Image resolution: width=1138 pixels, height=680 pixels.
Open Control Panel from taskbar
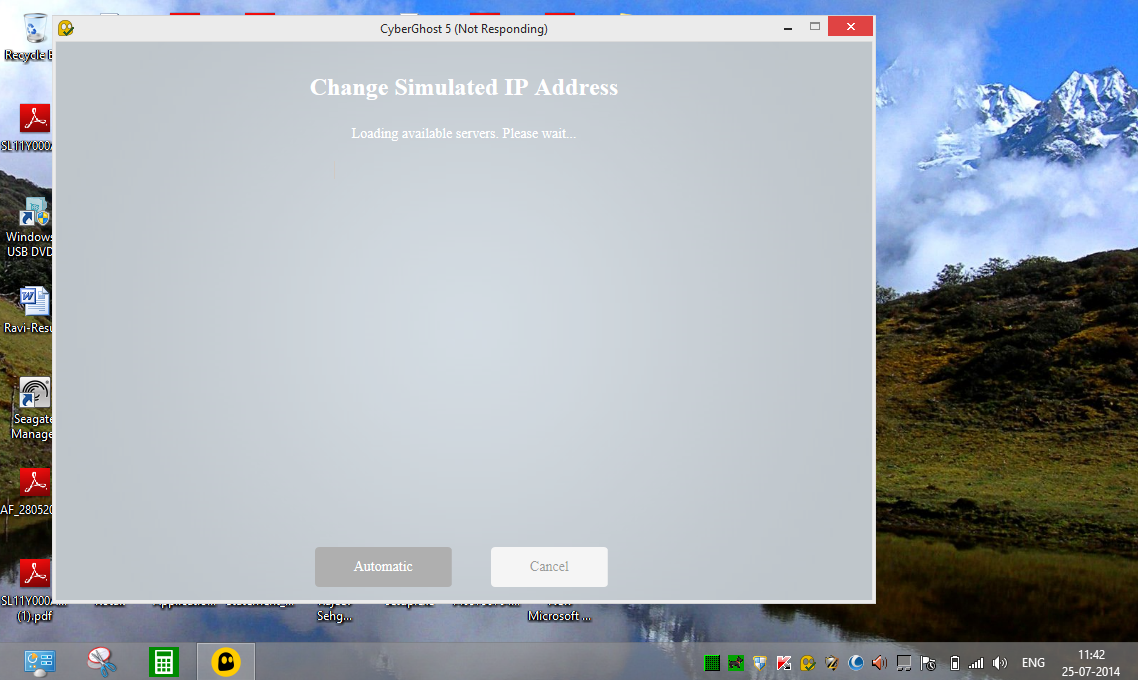pyautogui.click(x=39, y=662)
